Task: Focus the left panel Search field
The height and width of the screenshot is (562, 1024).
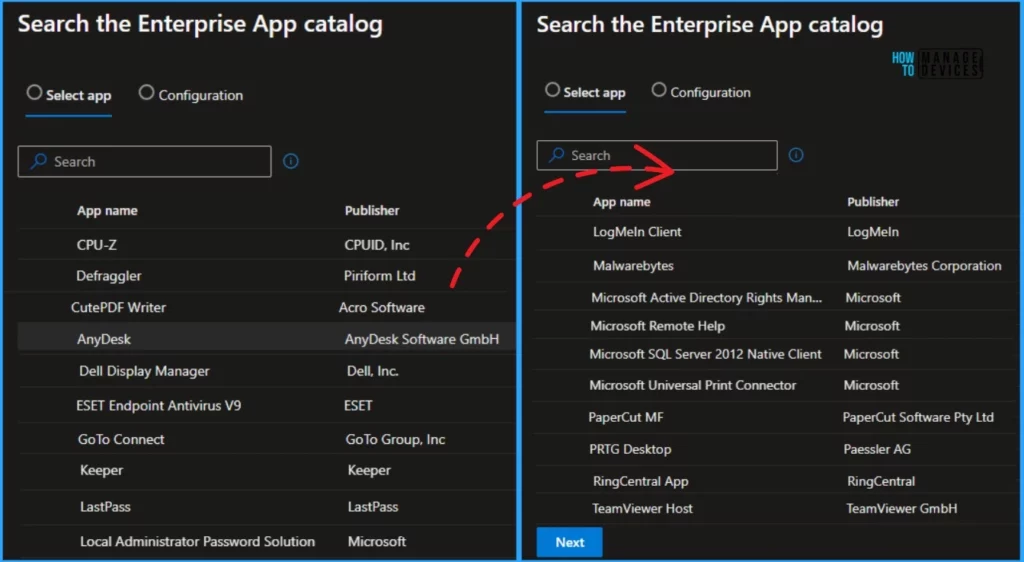Action: tap(144, 161)
